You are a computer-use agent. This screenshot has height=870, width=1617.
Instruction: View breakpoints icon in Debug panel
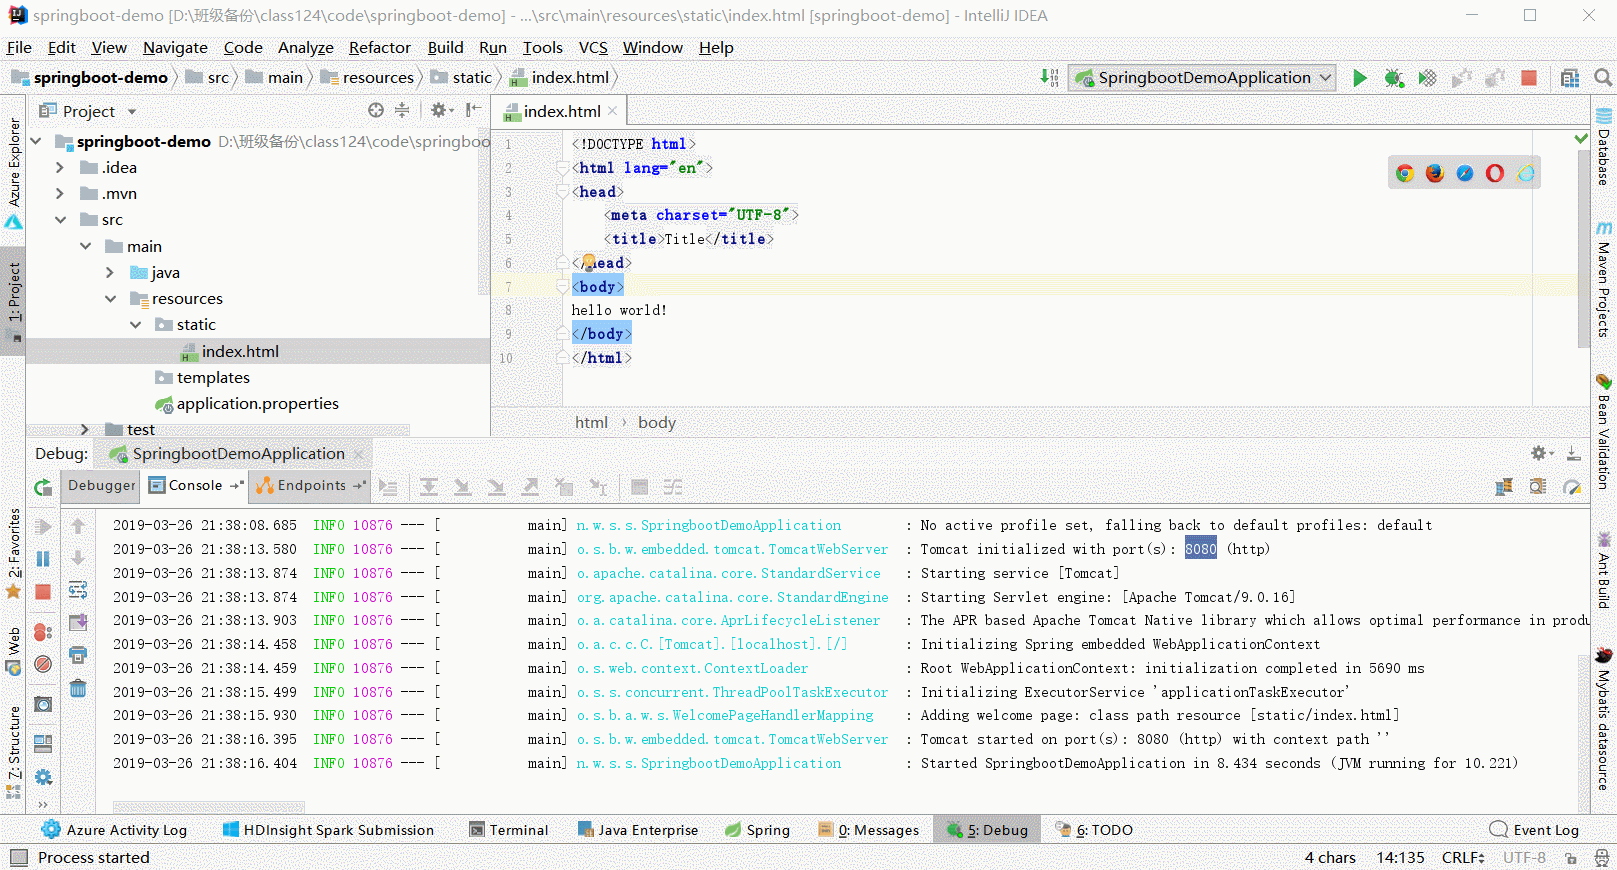(43, 632)
